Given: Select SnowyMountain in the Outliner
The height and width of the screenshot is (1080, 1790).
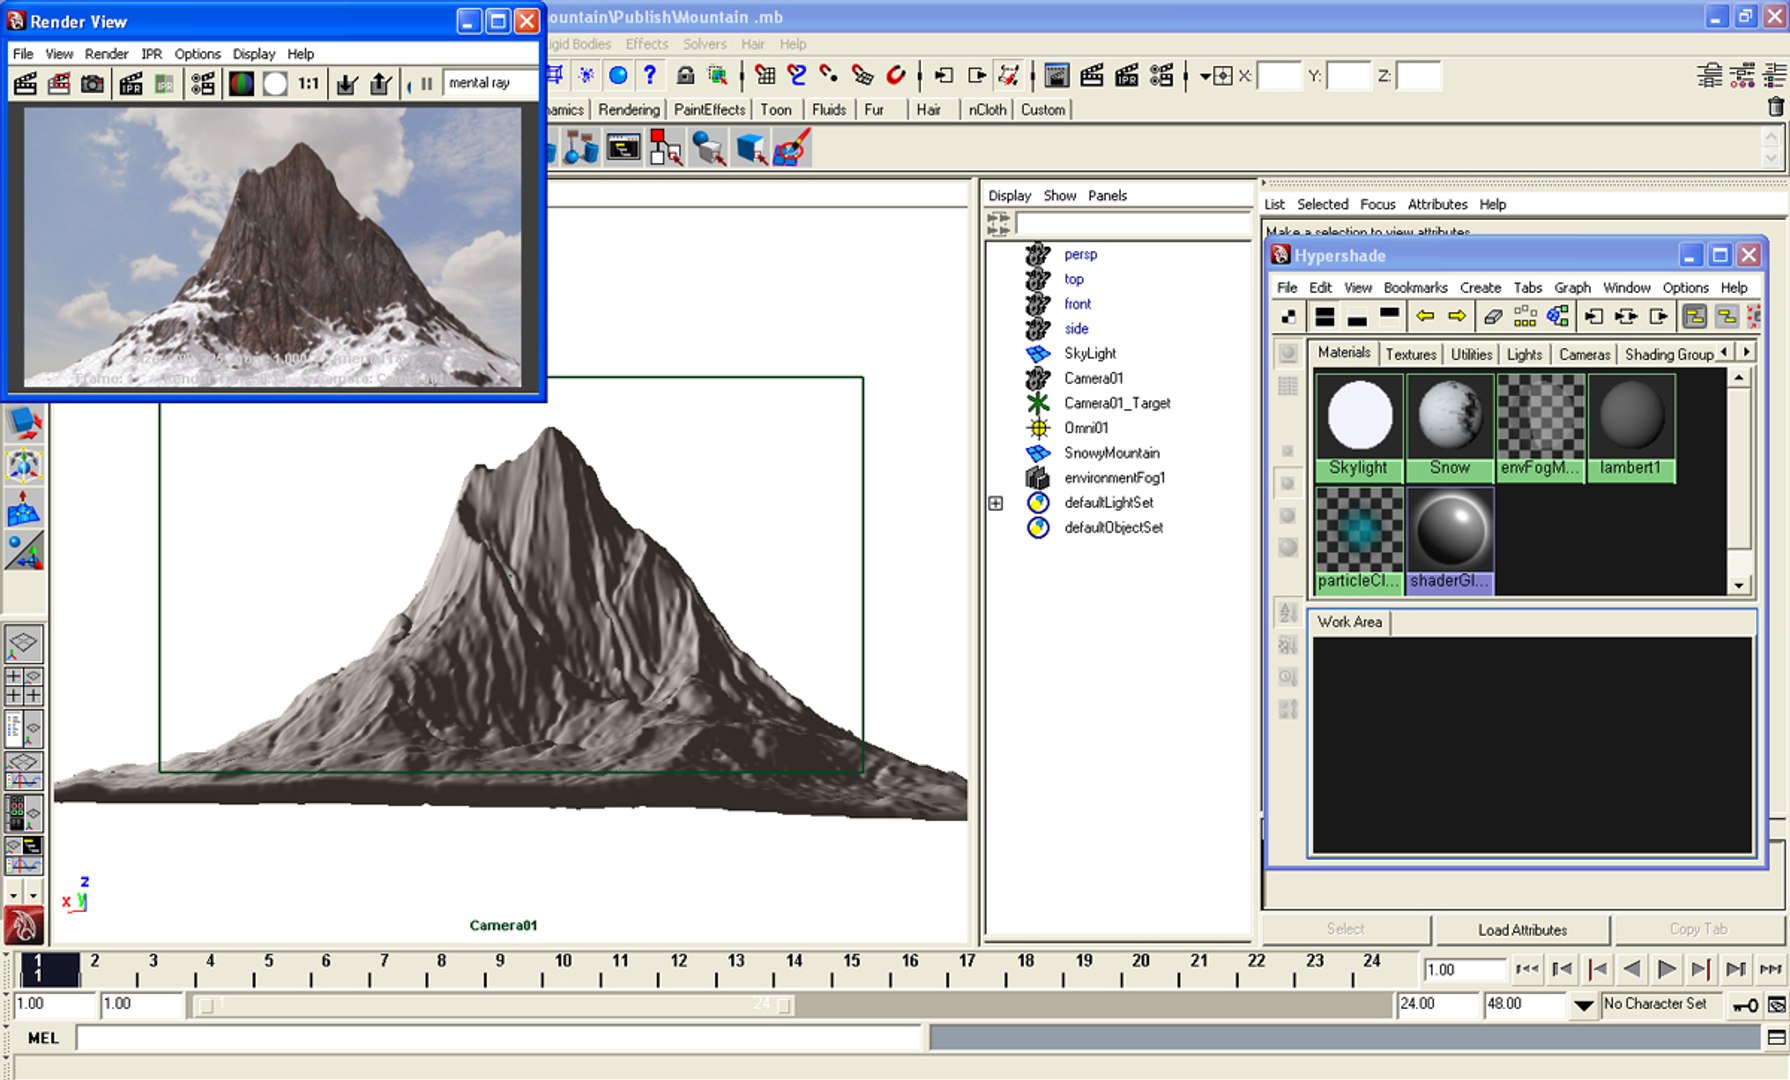Looking at the screenshot, I should click(x=1111, y=453).
